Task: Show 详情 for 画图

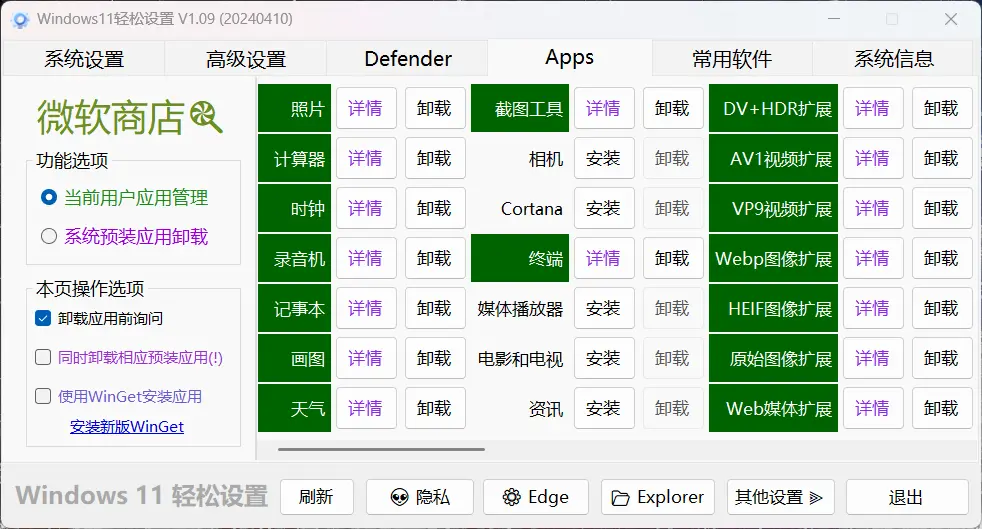Action: (x=366, y=359)
